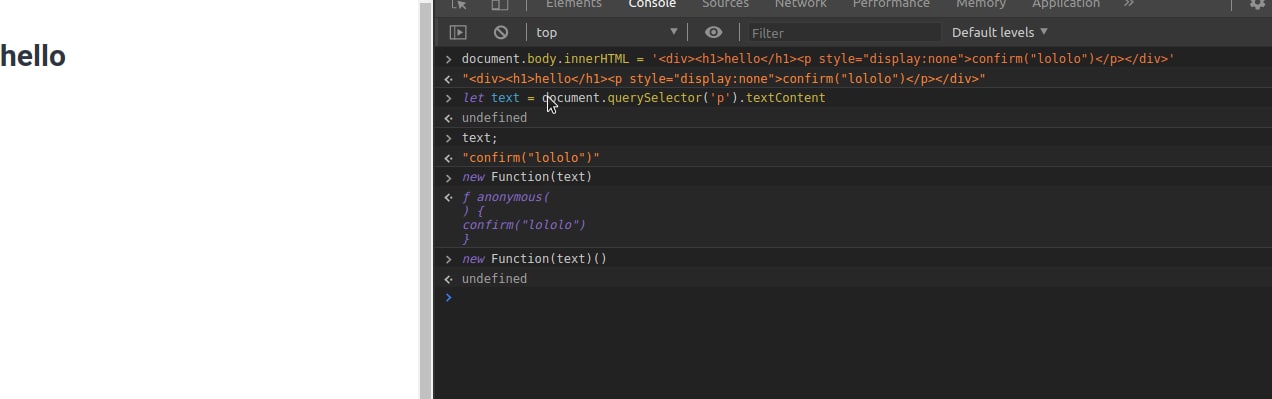Click the returned HTML string output line
The image size is (1272, 399).
pos(724,79)
